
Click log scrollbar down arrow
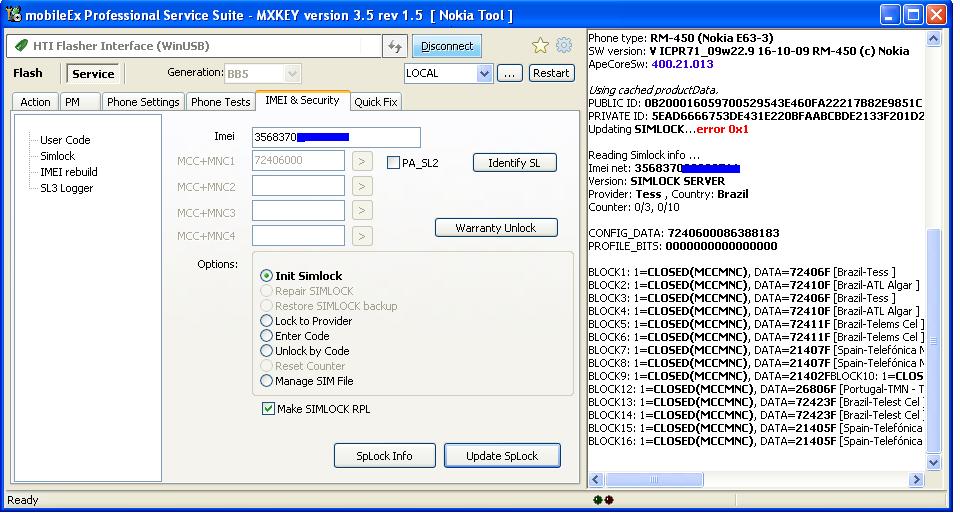(934, 463)
